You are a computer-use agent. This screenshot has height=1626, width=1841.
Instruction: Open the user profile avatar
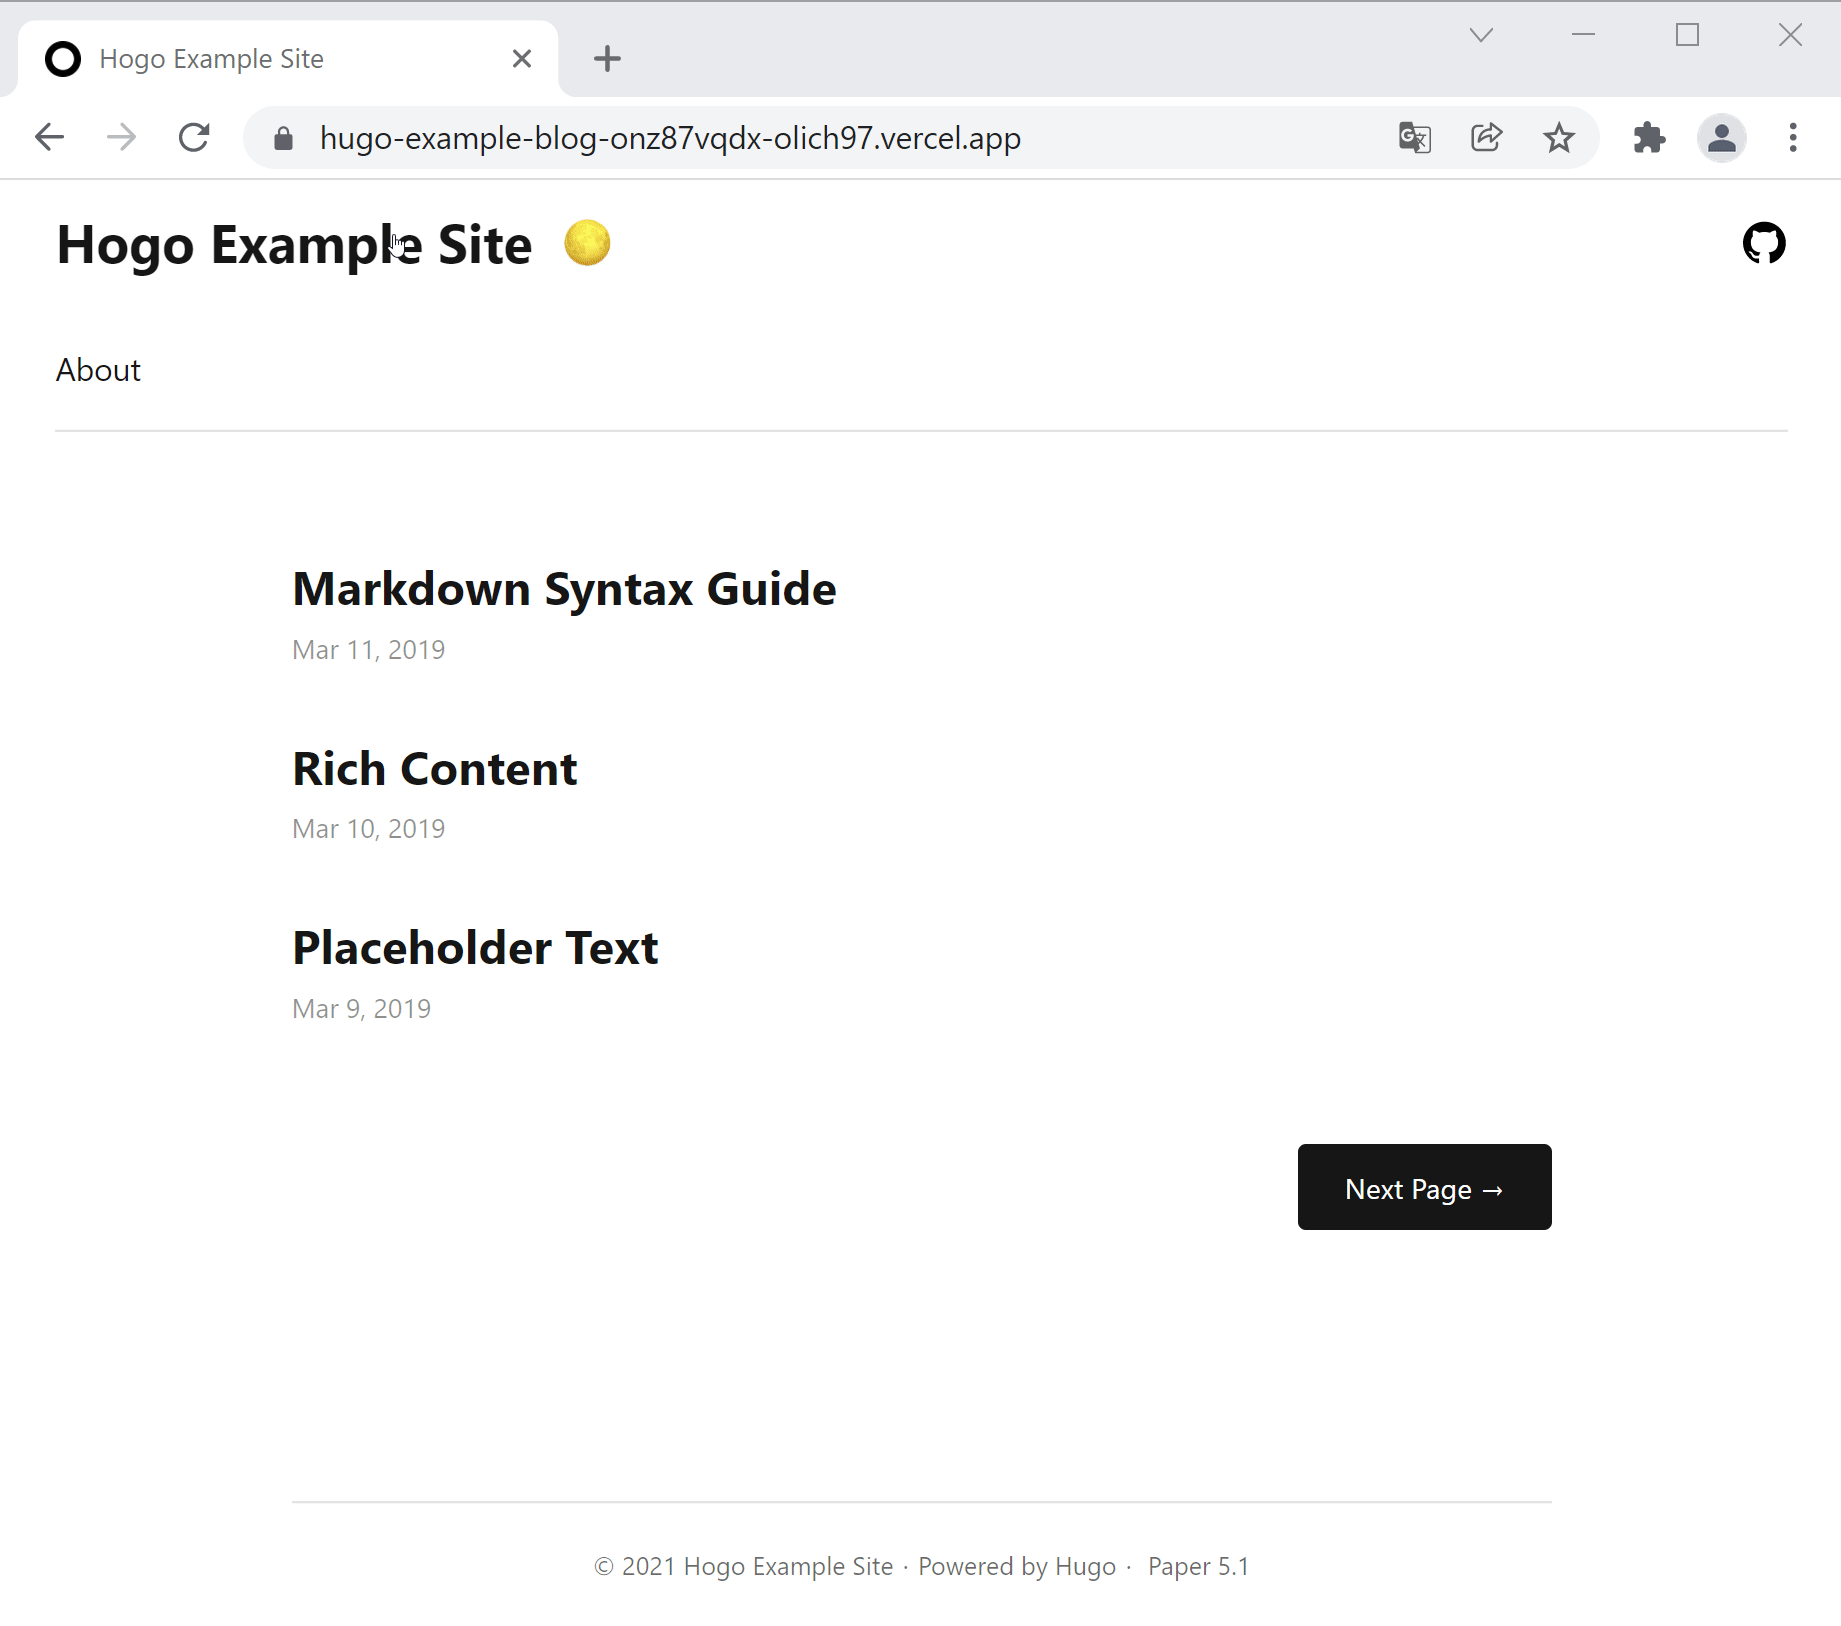1721,137
